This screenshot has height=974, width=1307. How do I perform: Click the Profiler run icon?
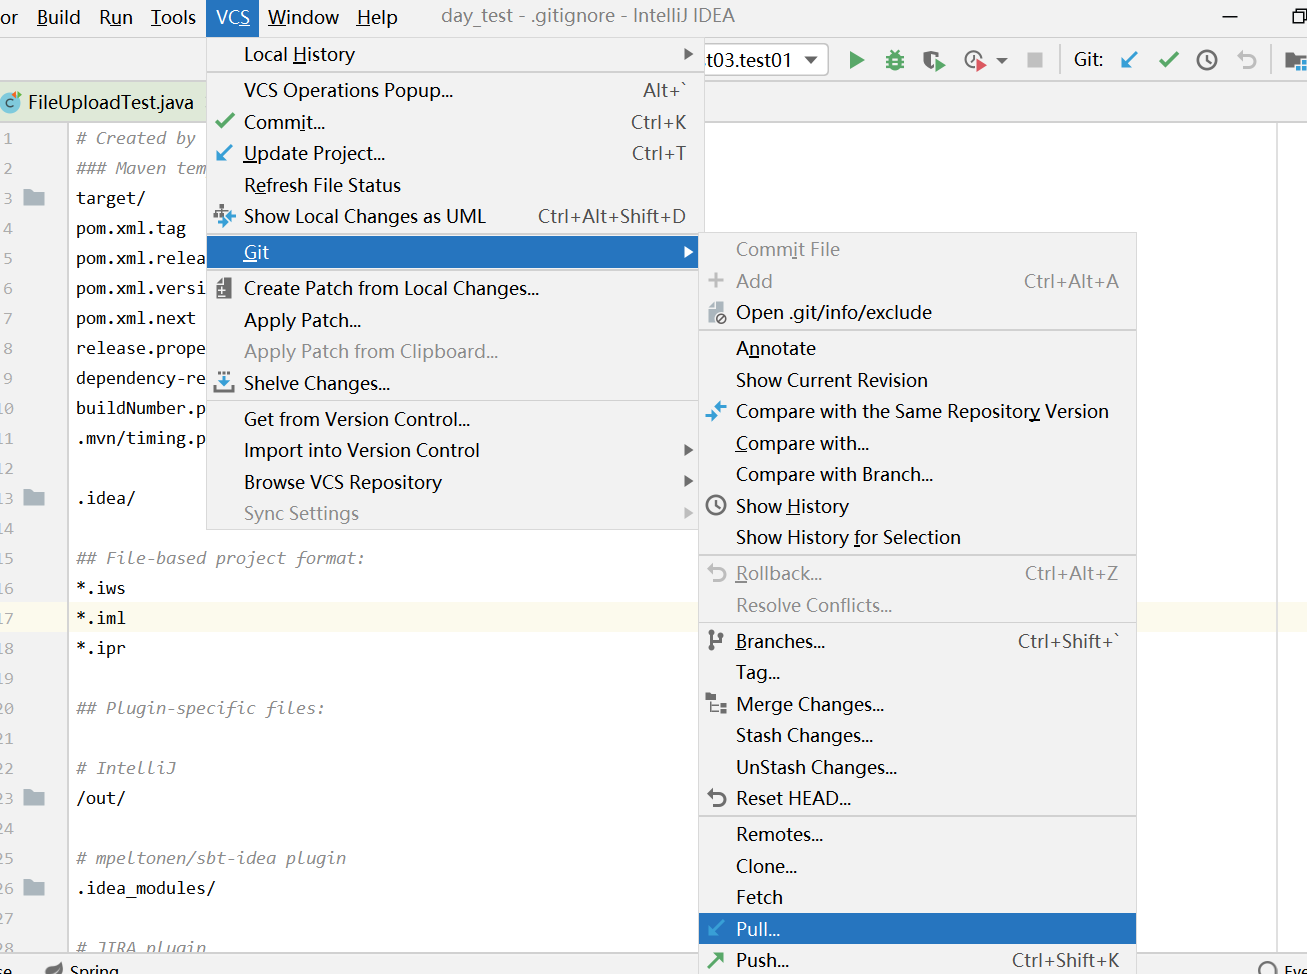(975, 60)
